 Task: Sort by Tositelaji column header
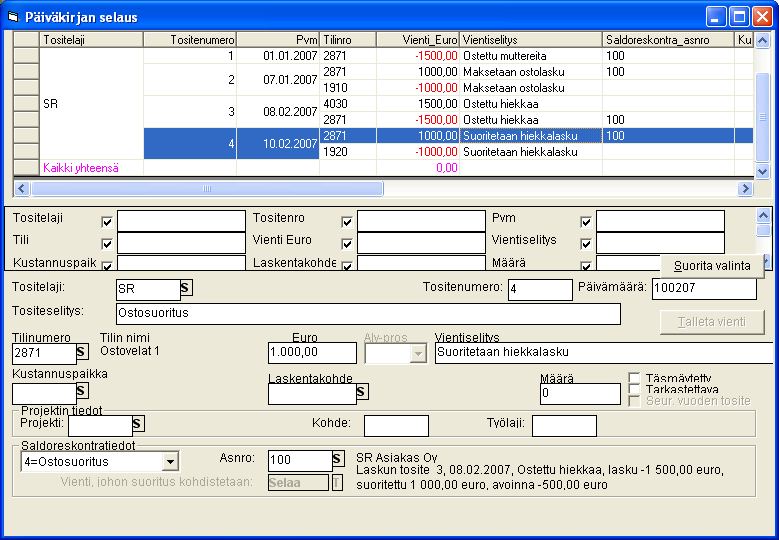[91, 40]
